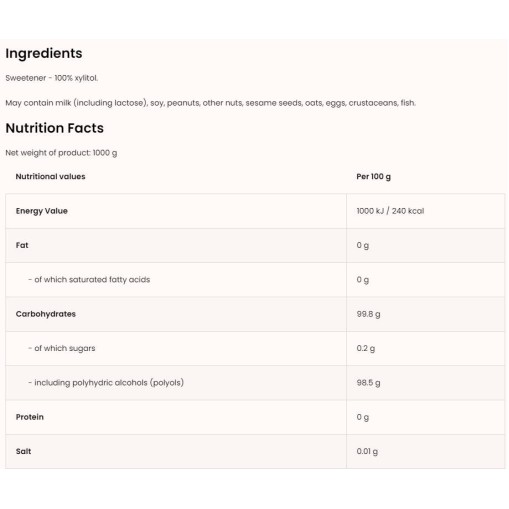Select the Fat row label
509x509 pixels.
(22, 246)
